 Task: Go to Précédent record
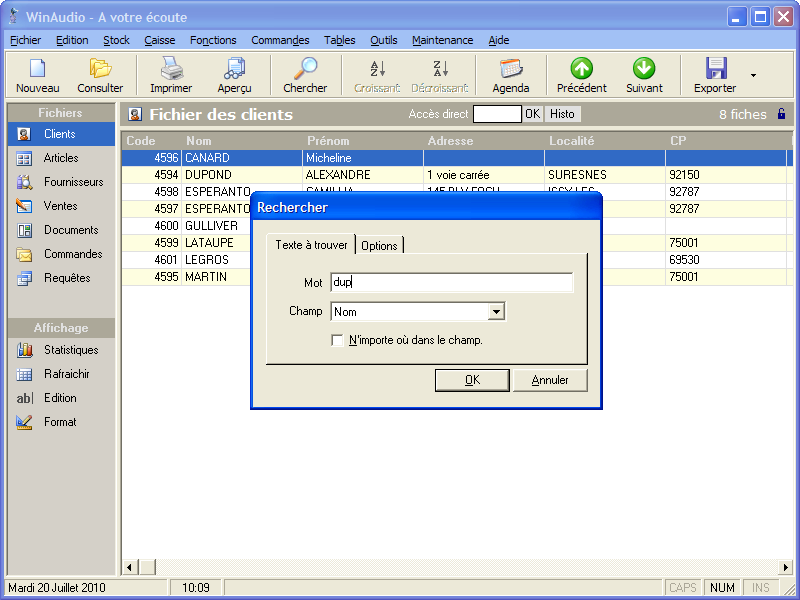pyautogui.click(x=581, y=69)
